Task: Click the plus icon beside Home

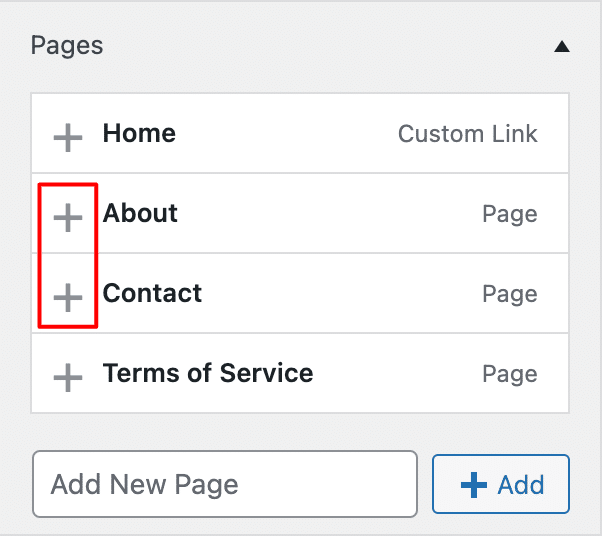Action: click(x=67, y=137)
